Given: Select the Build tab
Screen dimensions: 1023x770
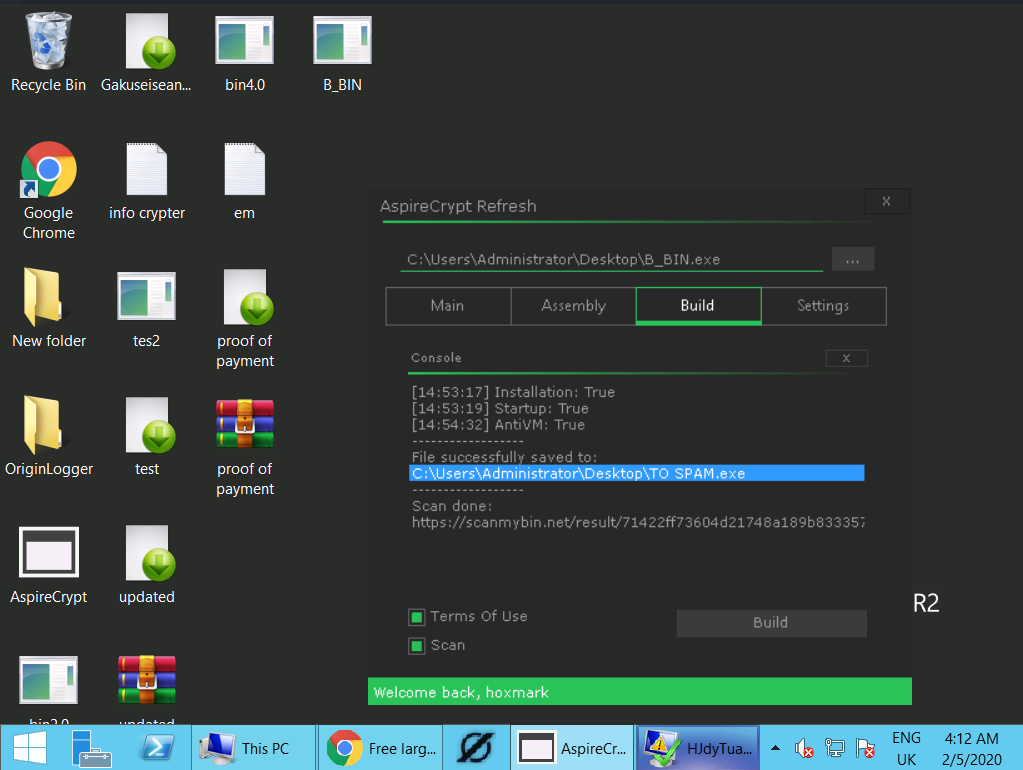Looking at the screenshot, I should point(698,306).
